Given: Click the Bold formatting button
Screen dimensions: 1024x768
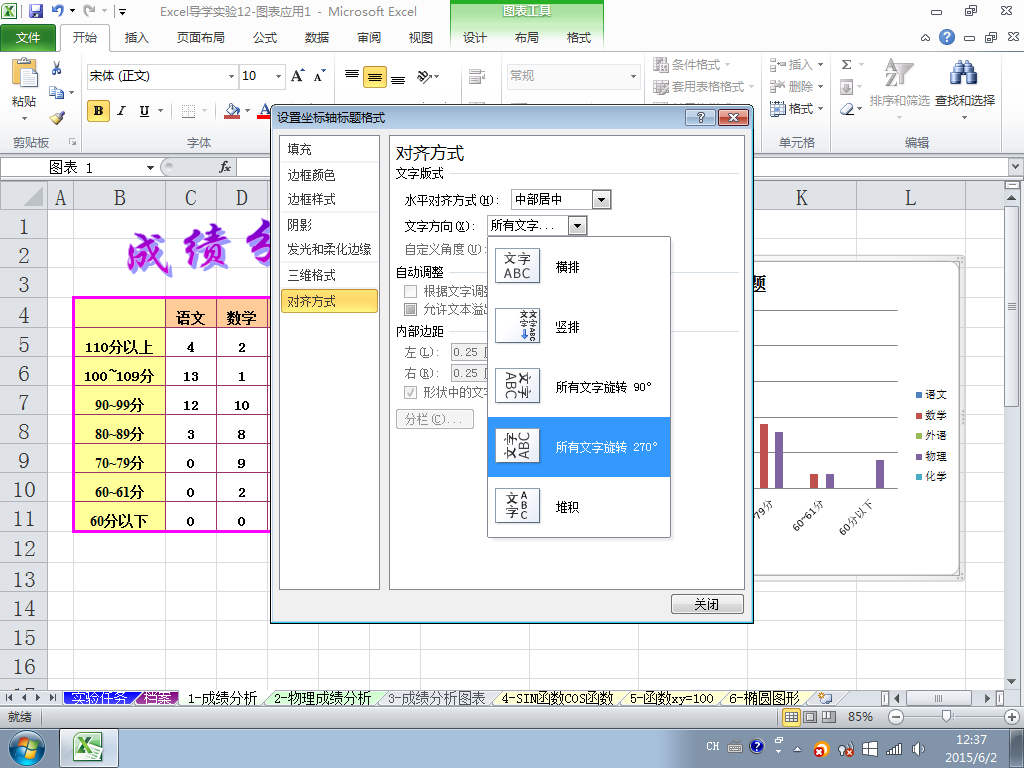Looking at the screenshot, I should (98, 111).
